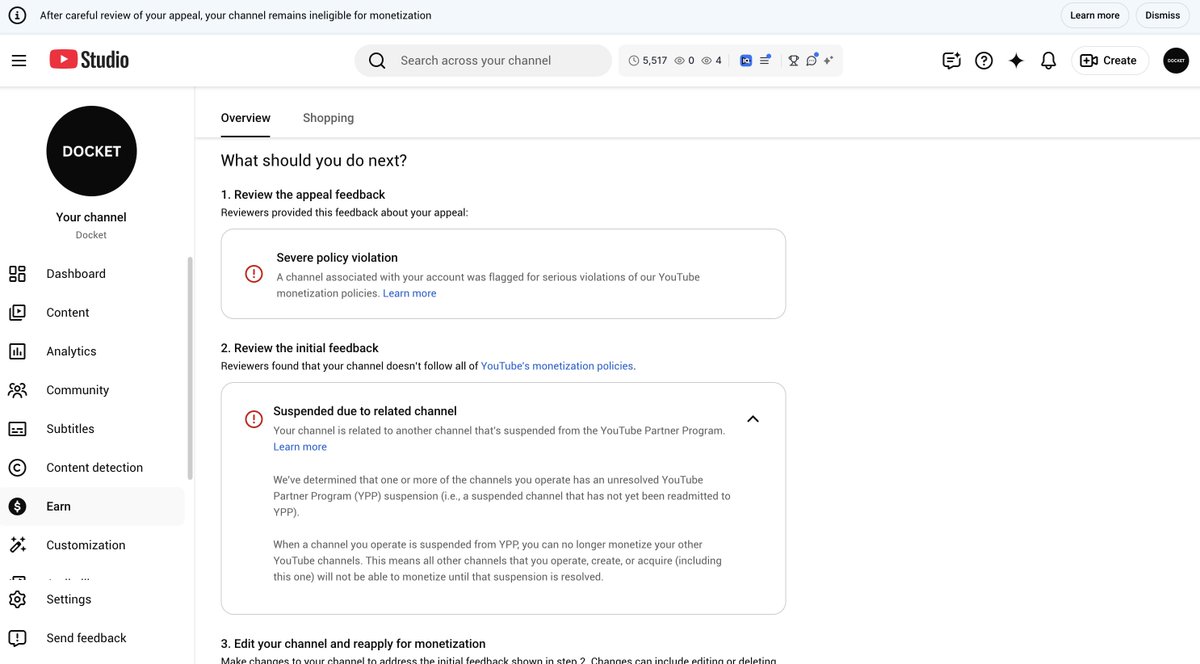
Task: Open Learn more in Severe policy violation
Action: tap(409, 294)
